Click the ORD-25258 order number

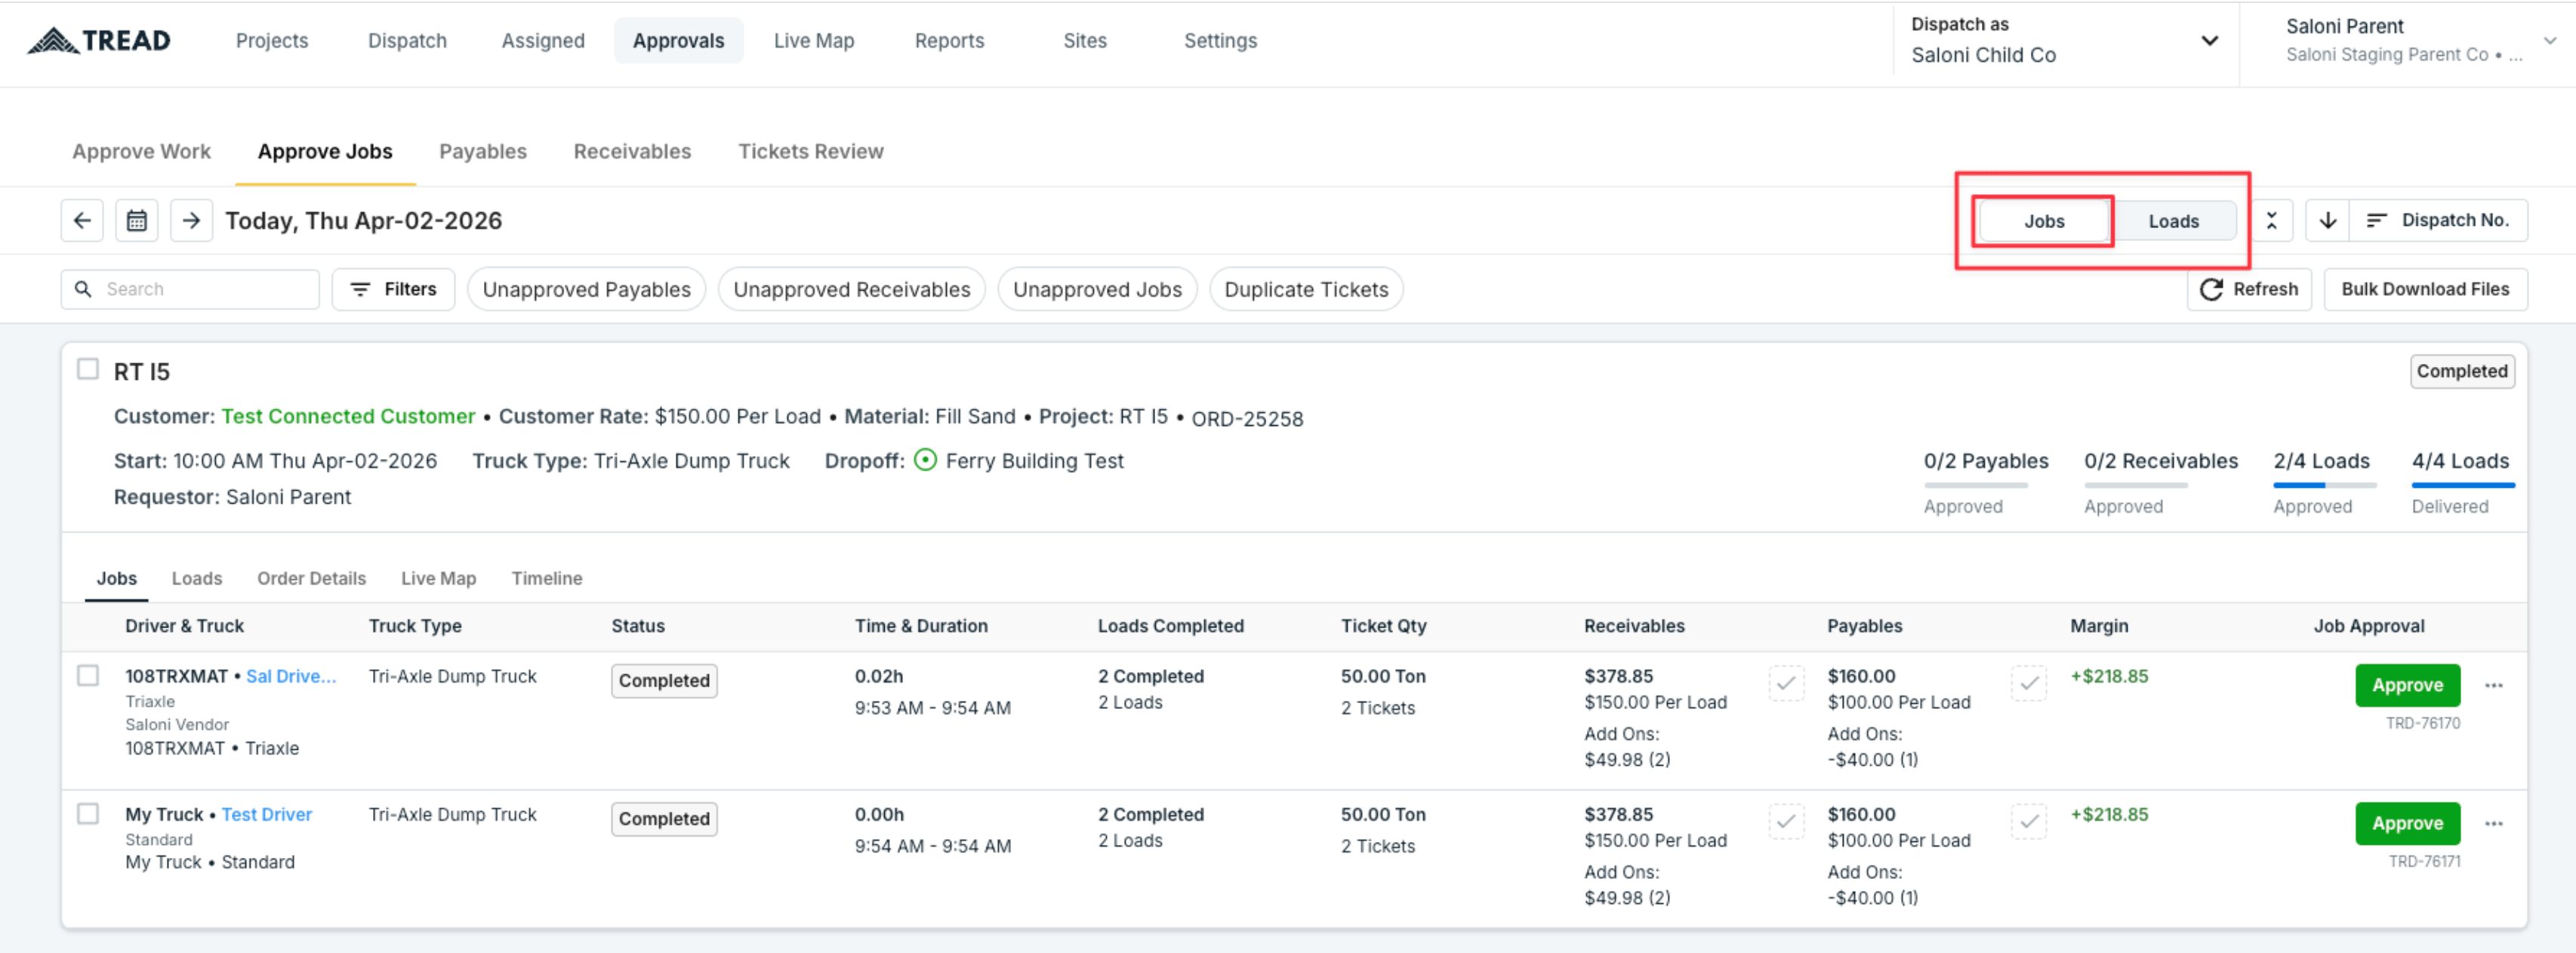tap(1247, 419)
